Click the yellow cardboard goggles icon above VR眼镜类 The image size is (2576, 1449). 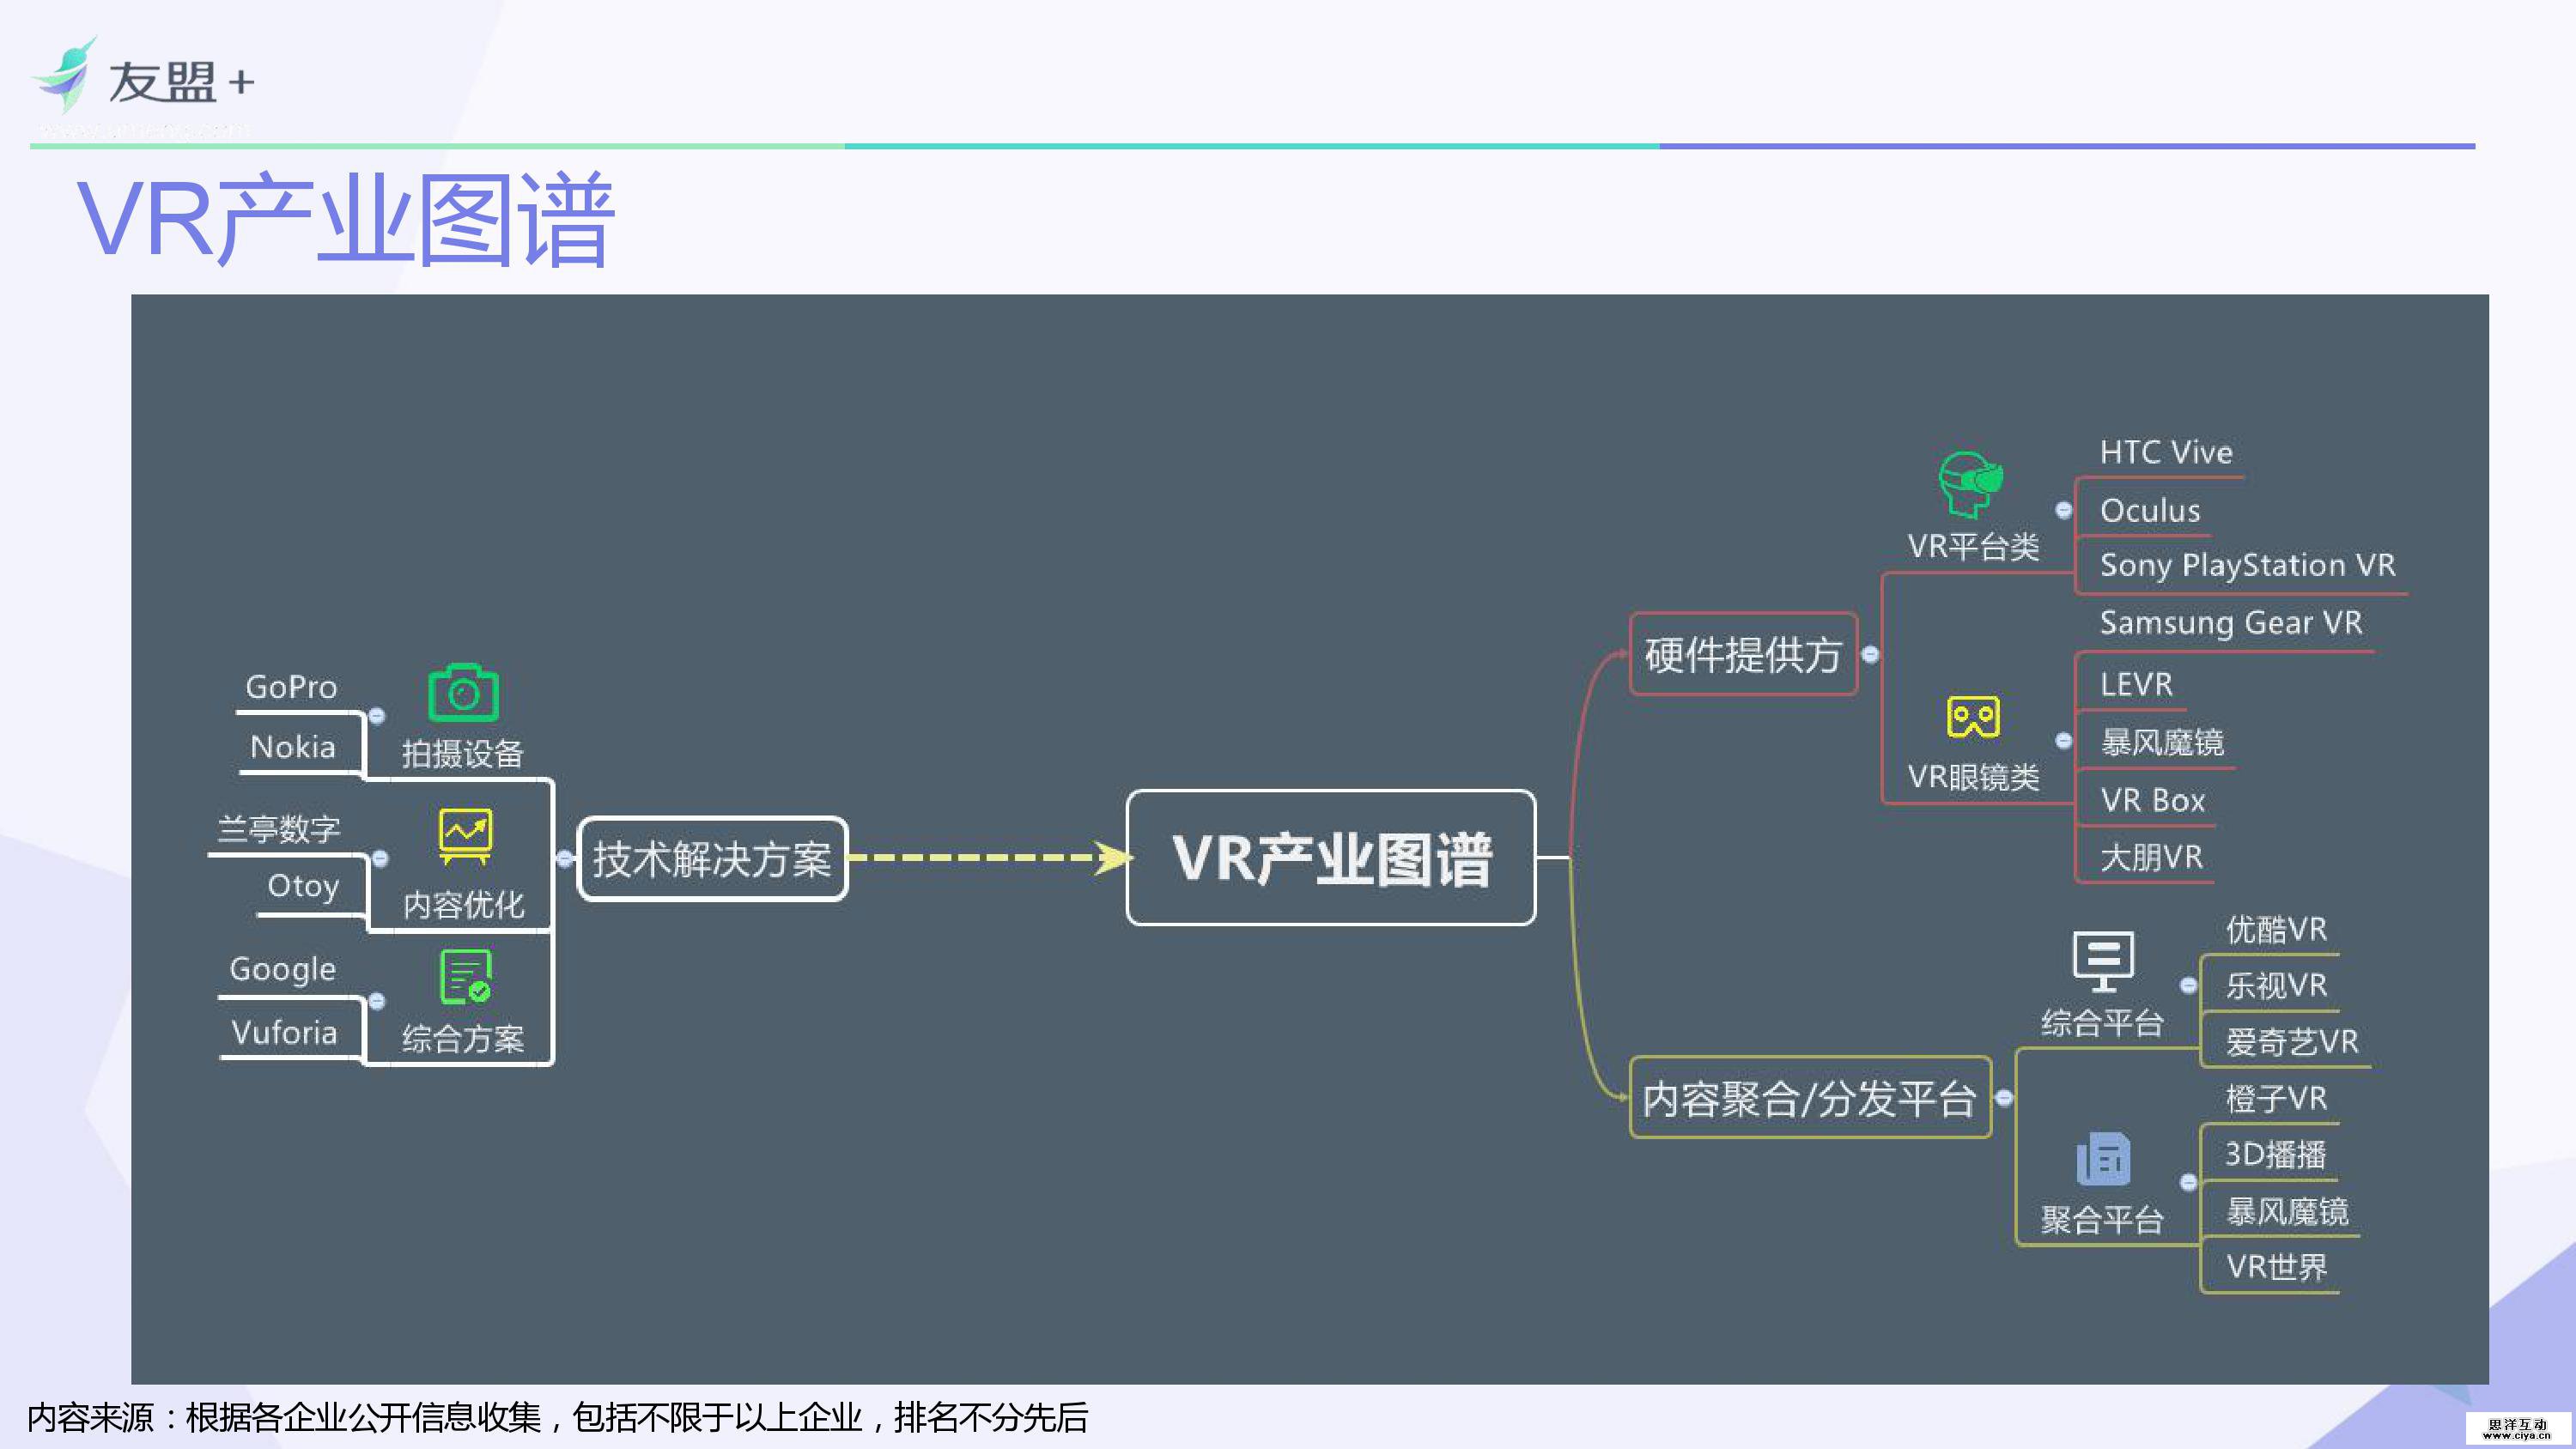pos(1973,717)
